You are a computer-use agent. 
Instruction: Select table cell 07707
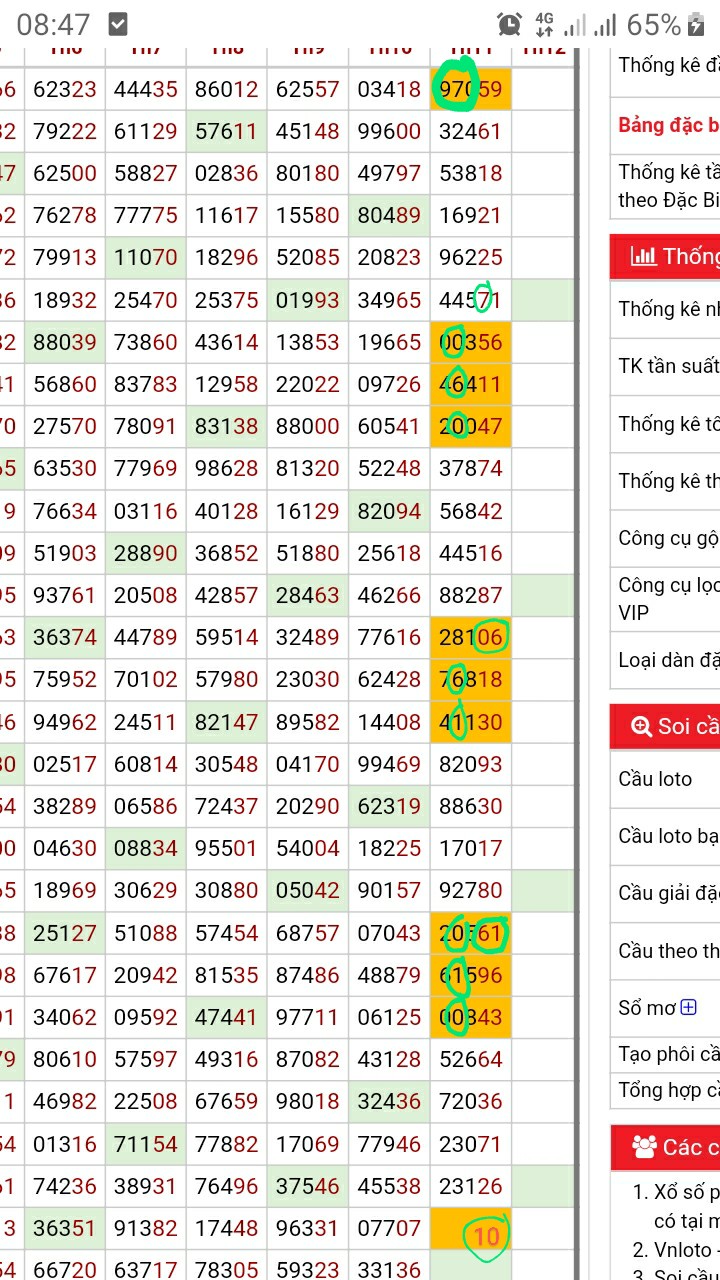389,1228
